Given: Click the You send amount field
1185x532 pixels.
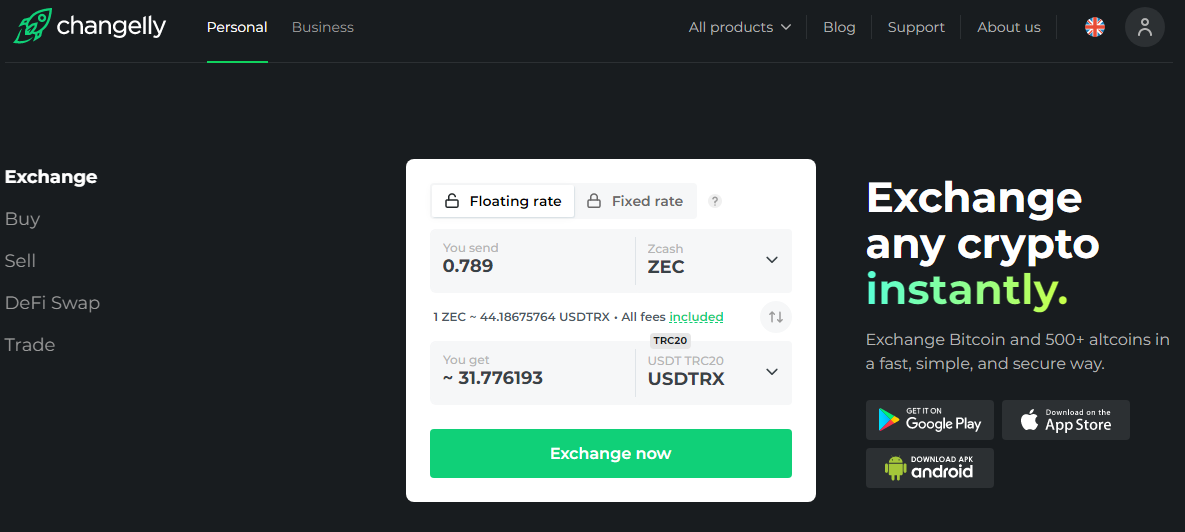Looking at the screenshot, I should (533, 261).
